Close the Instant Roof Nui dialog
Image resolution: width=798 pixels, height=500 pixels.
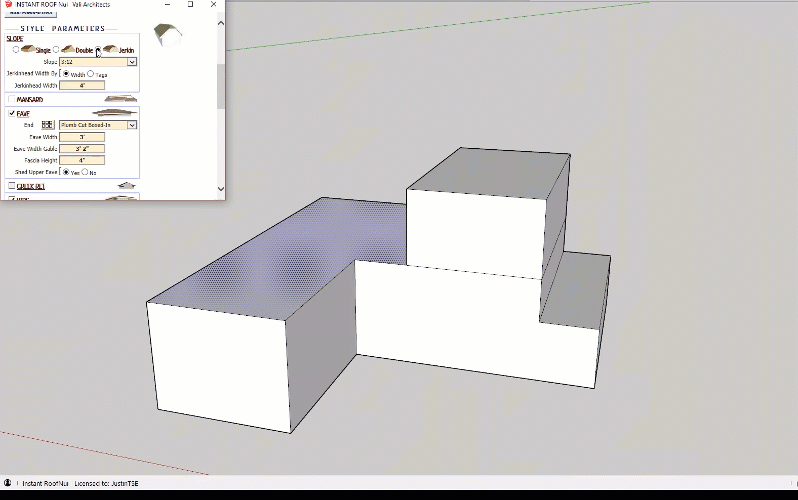pyautogui.click(x=213, y=4)
